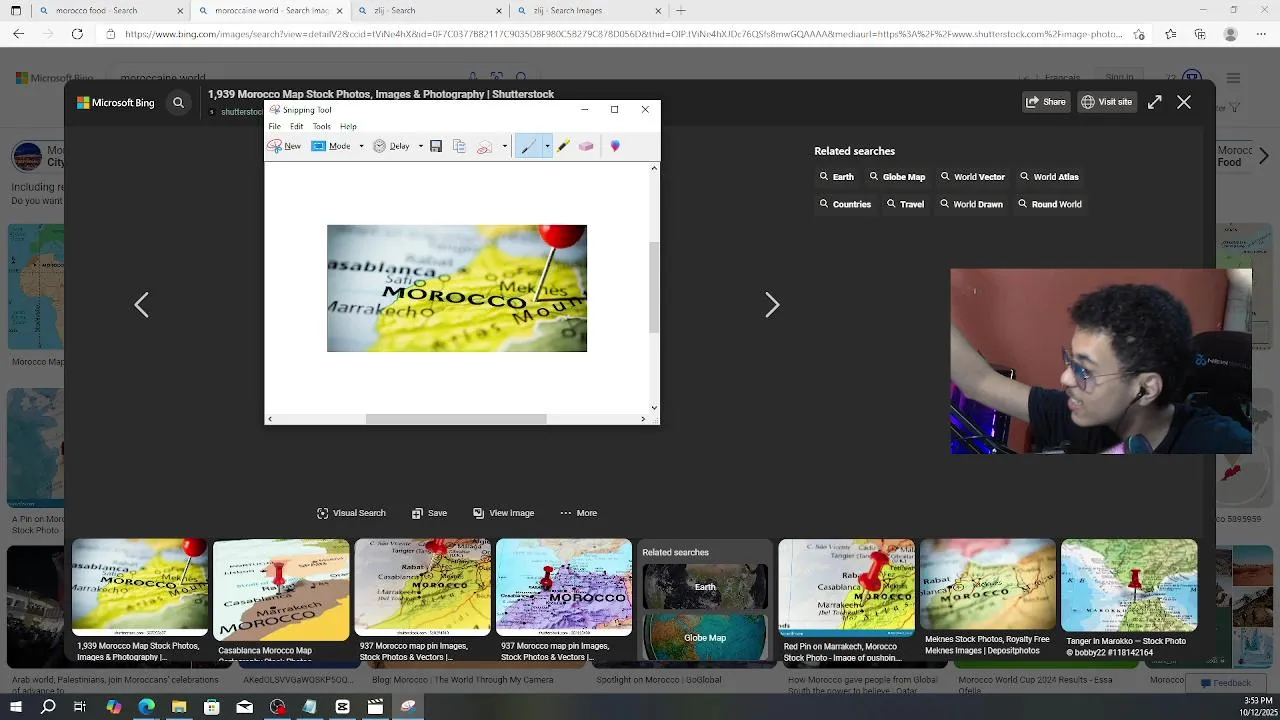This screenshot has width=1280, height=720.
Task: Click the Visit site button
Action: click(x=1107, y=102)
